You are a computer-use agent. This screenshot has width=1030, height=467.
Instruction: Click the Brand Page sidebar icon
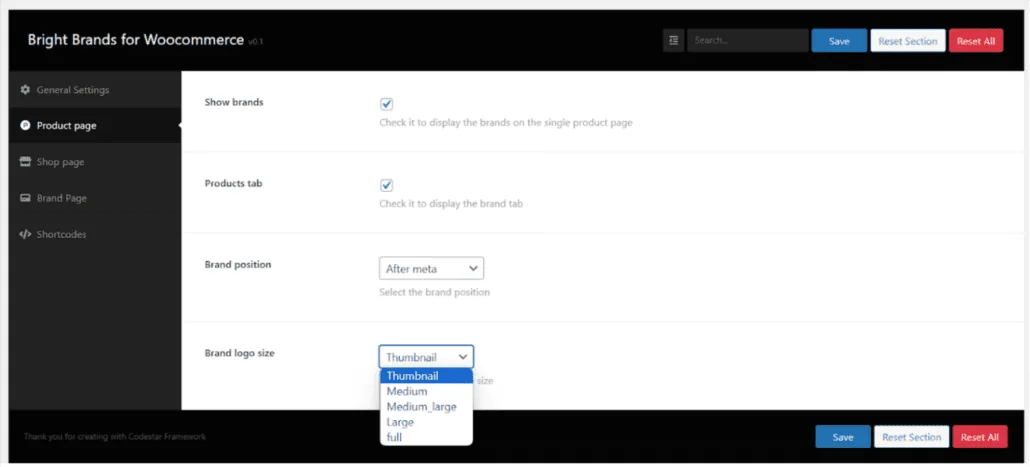[x=25, y=198]
